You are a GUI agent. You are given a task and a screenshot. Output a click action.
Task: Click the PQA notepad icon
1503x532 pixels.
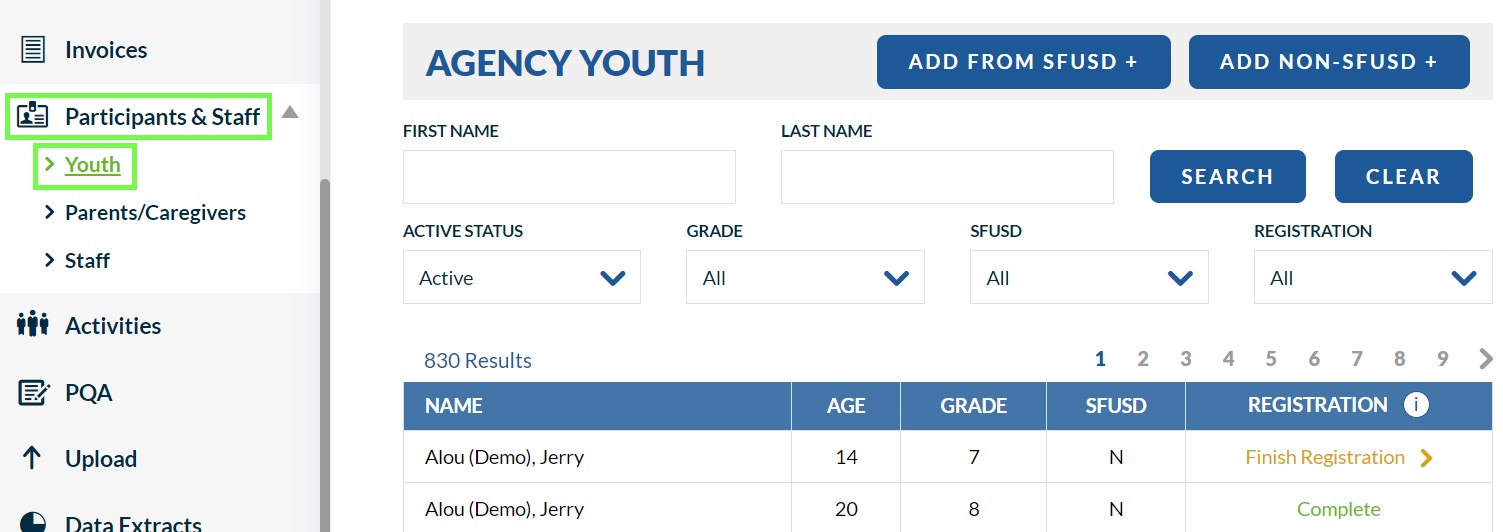coord(34,392)
